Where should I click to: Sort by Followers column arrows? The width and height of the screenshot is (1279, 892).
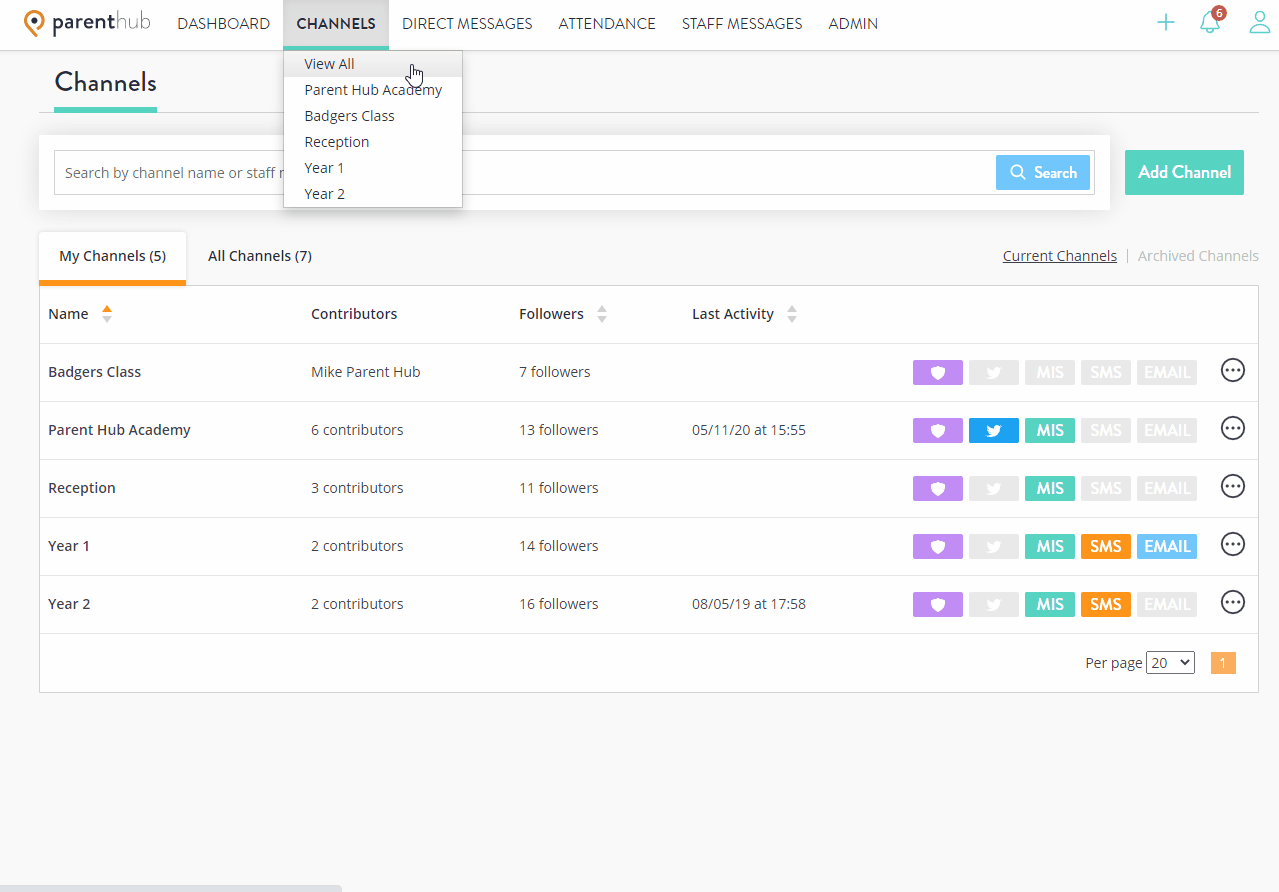[602, 314]
